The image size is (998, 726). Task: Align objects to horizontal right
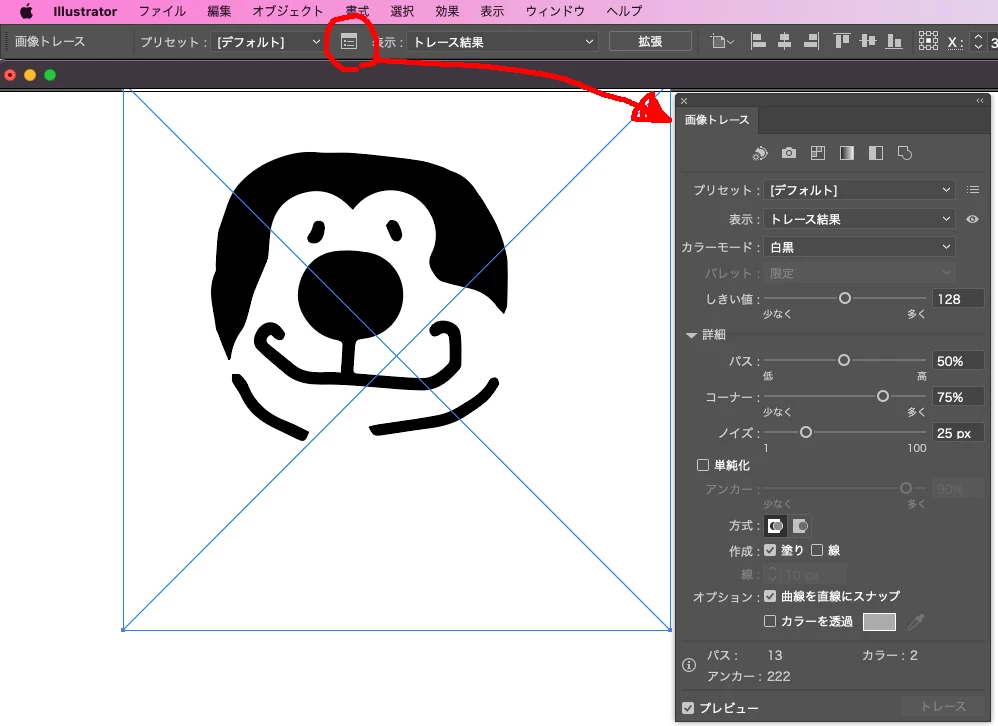811,41
